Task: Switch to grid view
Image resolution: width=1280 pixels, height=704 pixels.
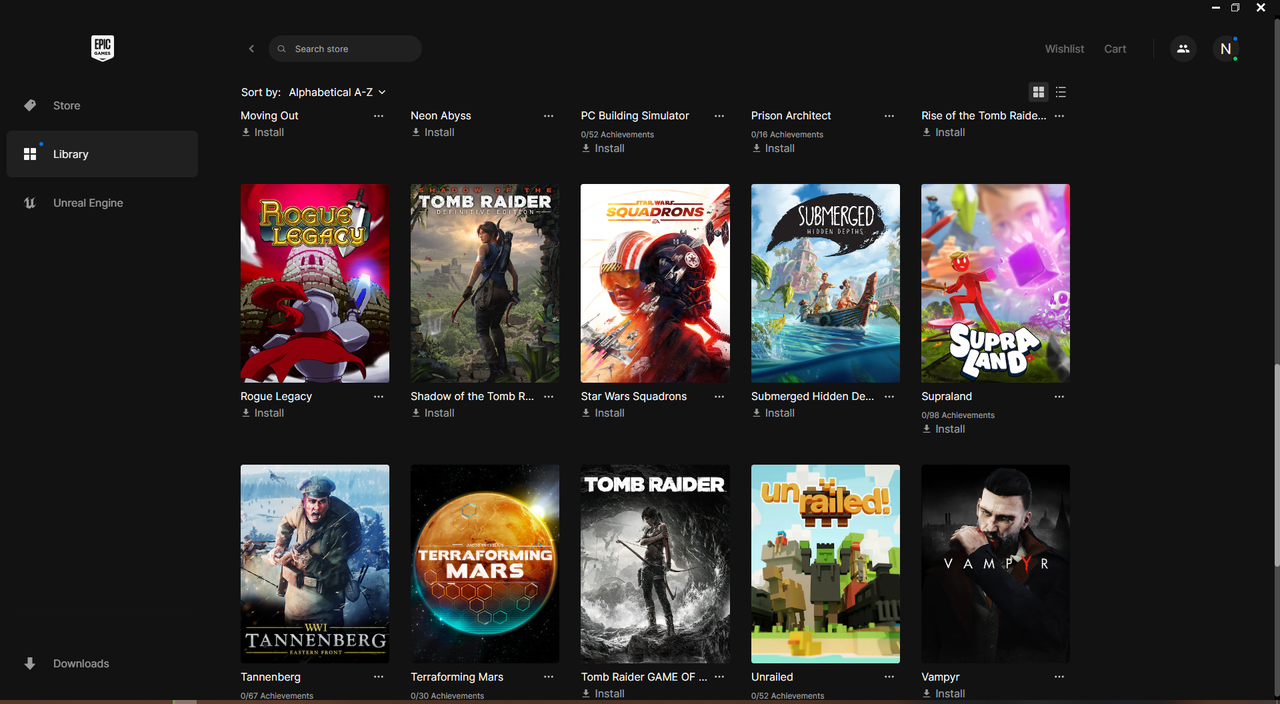Action: (1038, 92)
